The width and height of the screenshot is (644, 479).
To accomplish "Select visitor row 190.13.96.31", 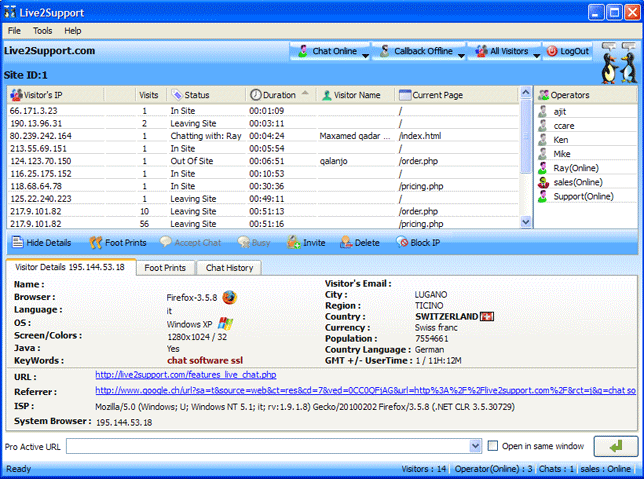I will click(263, 123).
